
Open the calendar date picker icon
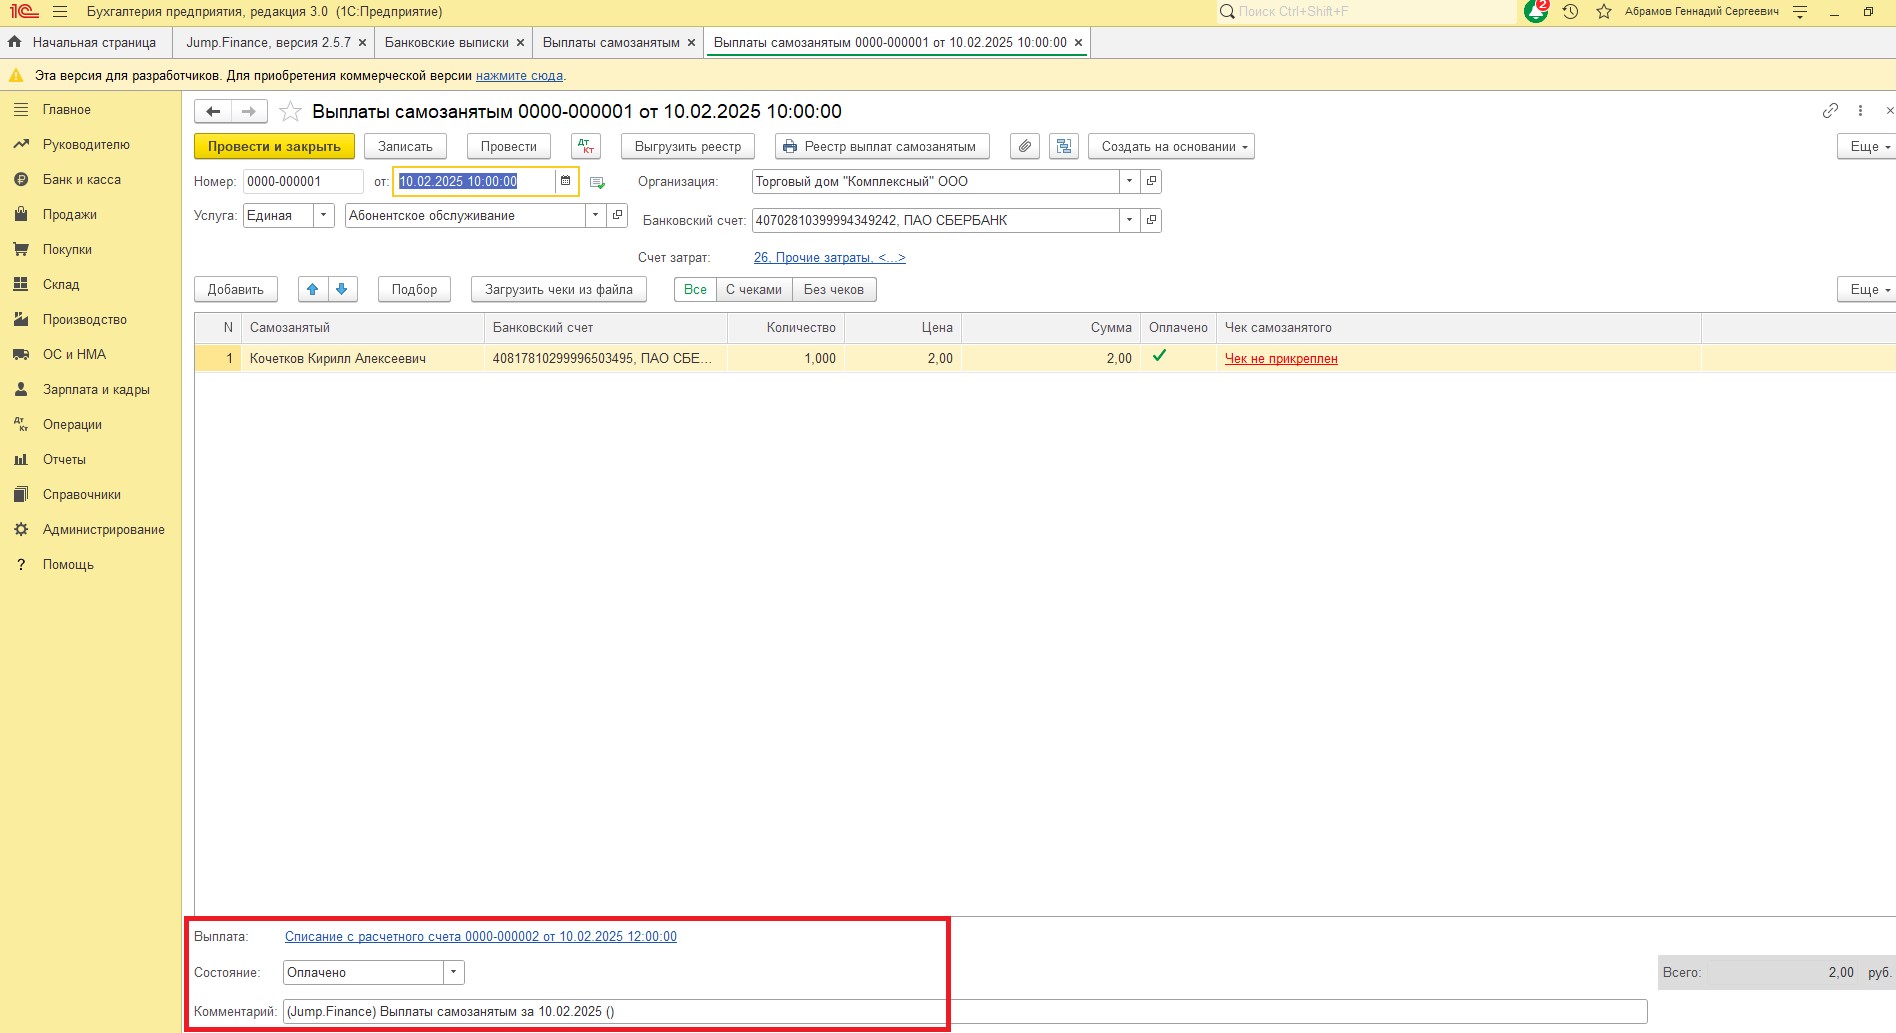[565, 181]
